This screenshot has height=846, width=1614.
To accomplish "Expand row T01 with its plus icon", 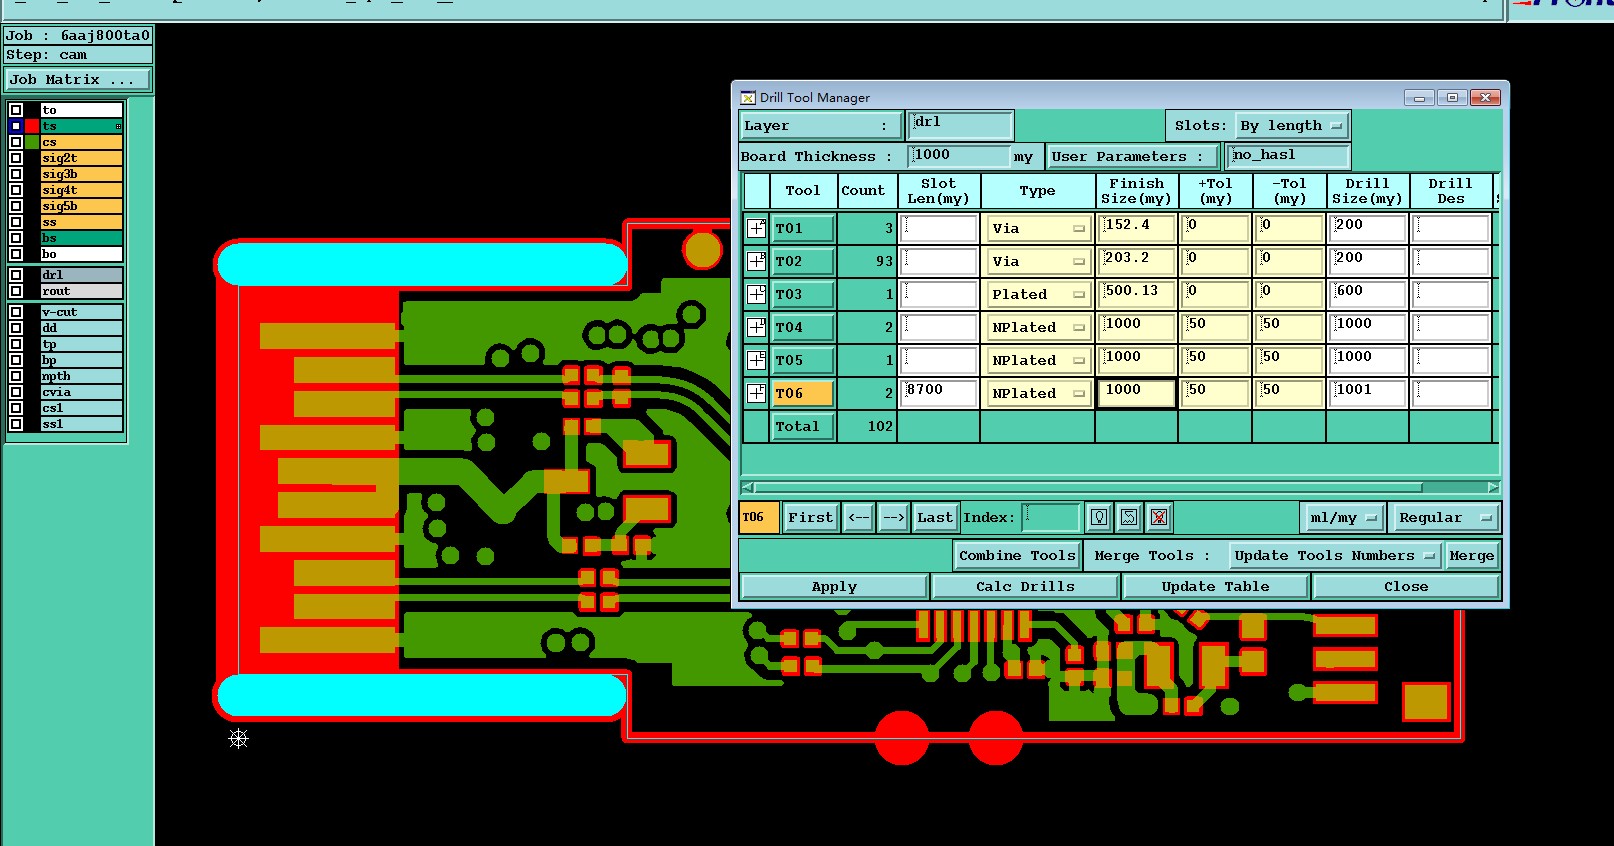I will (x=756, y=228).
